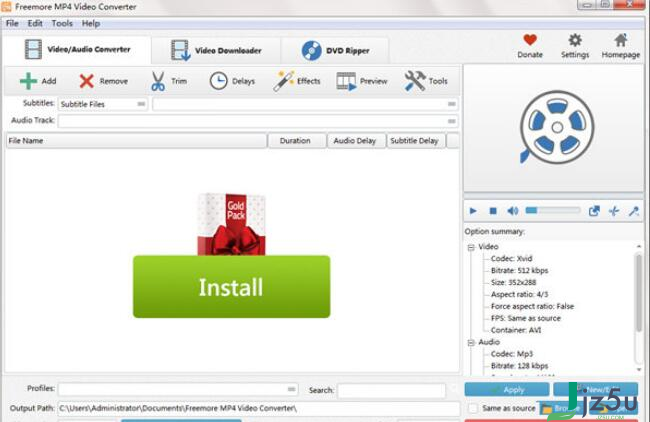This screenshot has height=422, width=650.
Task: Open the Tools wrench and hammer icon
Action: (415, 81)
